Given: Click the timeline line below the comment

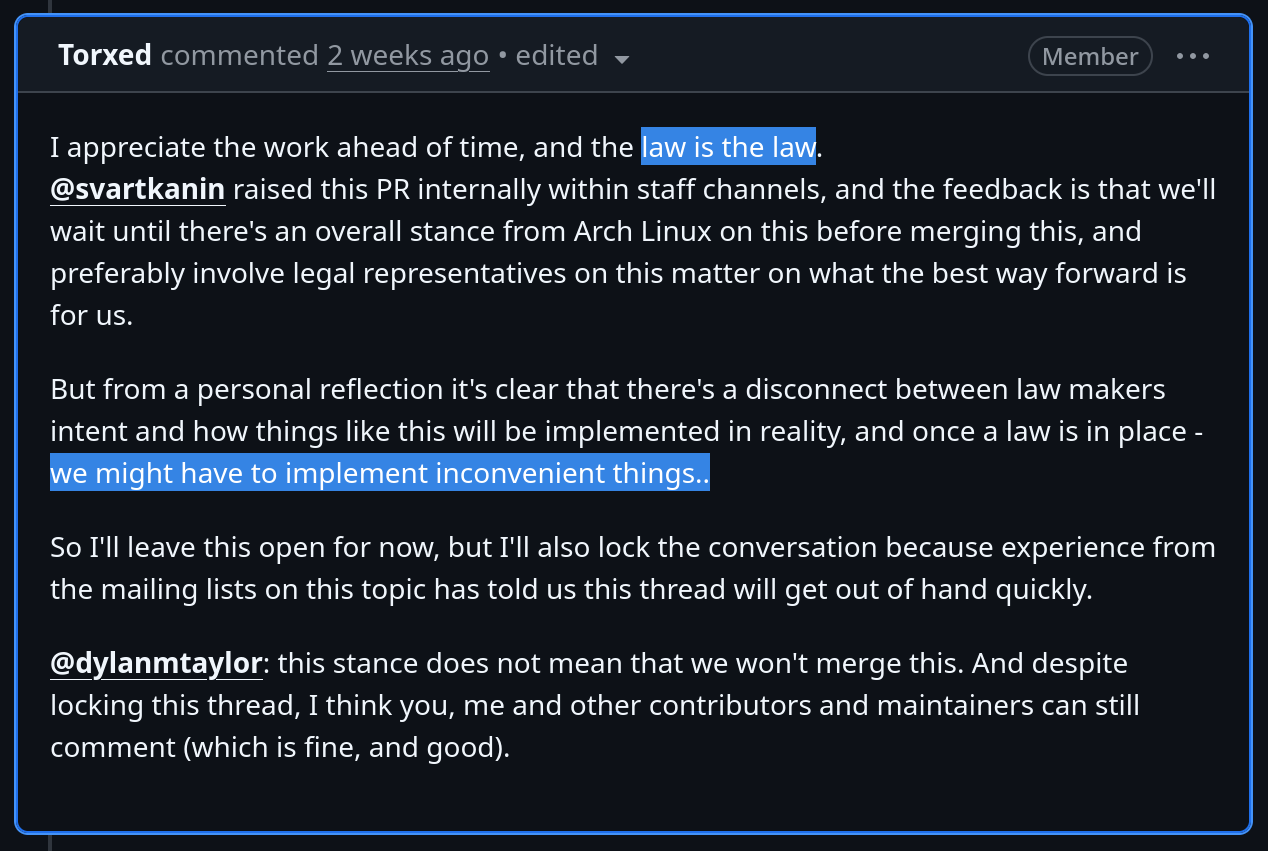Looking at the screenshot, I should [x=49, y=843].
